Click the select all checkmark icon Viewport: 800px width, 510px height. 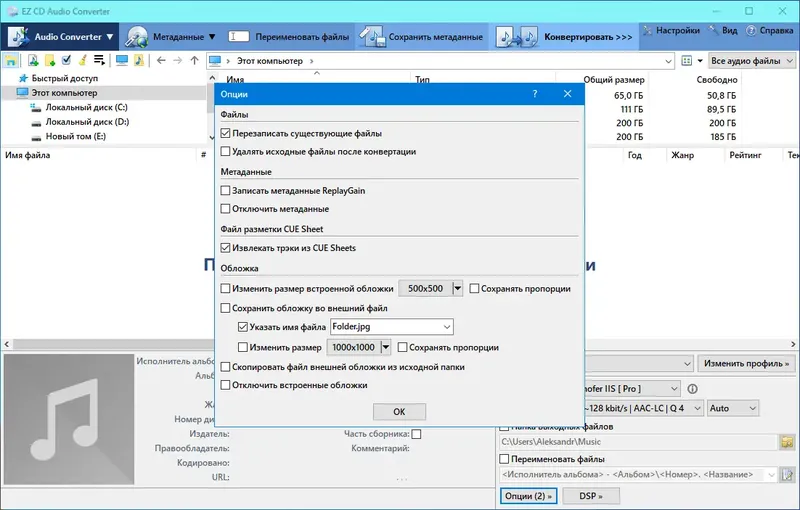[66, 61]
